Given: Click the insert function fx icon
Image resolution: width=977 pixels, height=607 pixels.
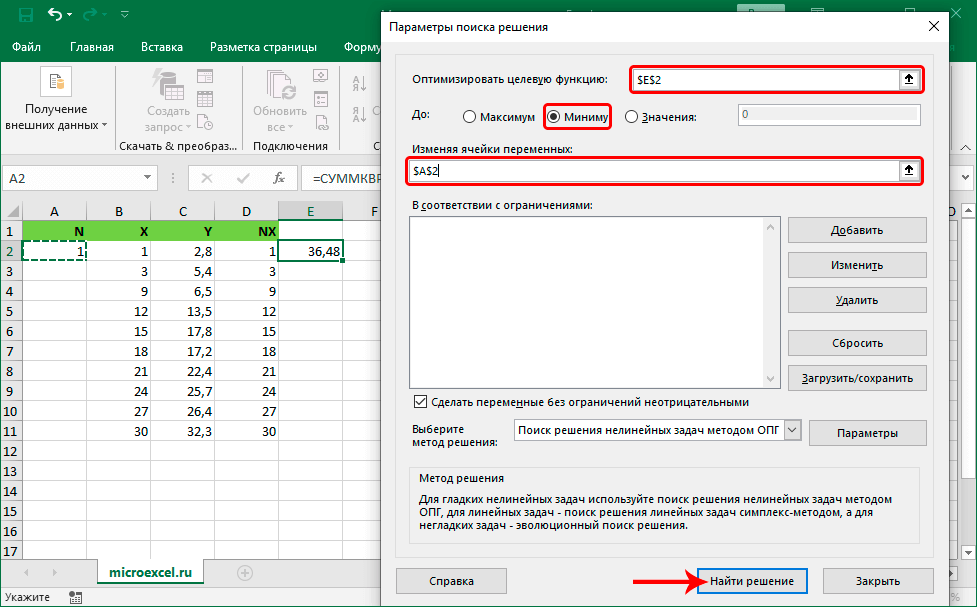Looking at the screenshot, I should coord(280,178).
